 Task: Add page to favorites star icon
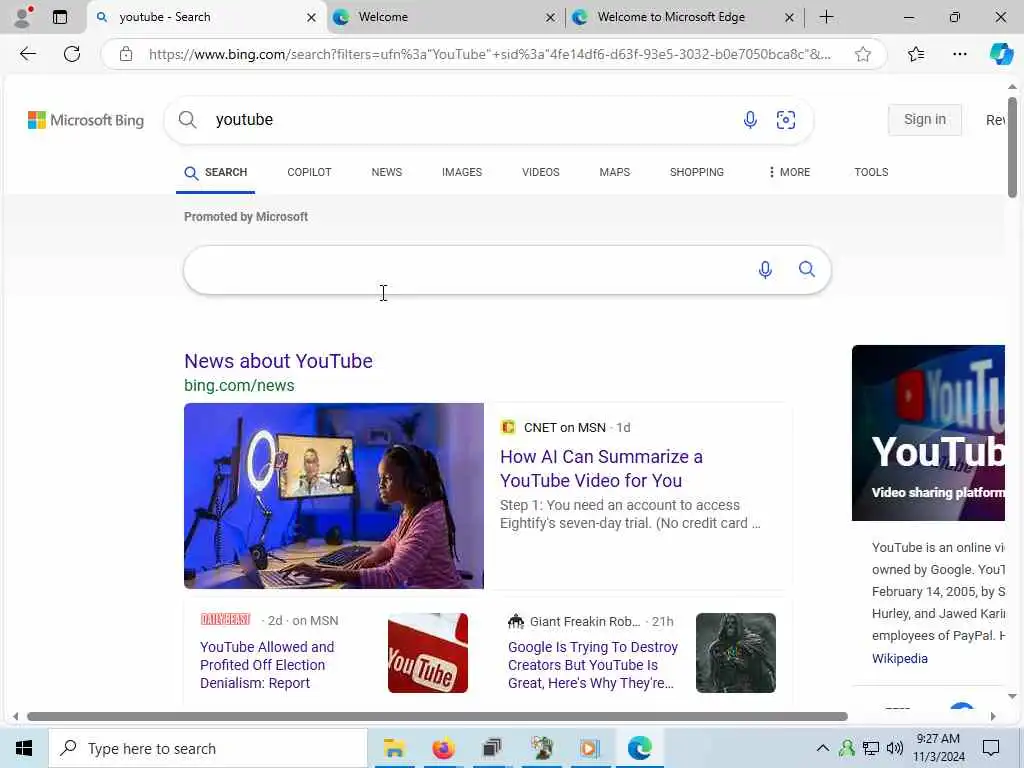click(863, 54)
